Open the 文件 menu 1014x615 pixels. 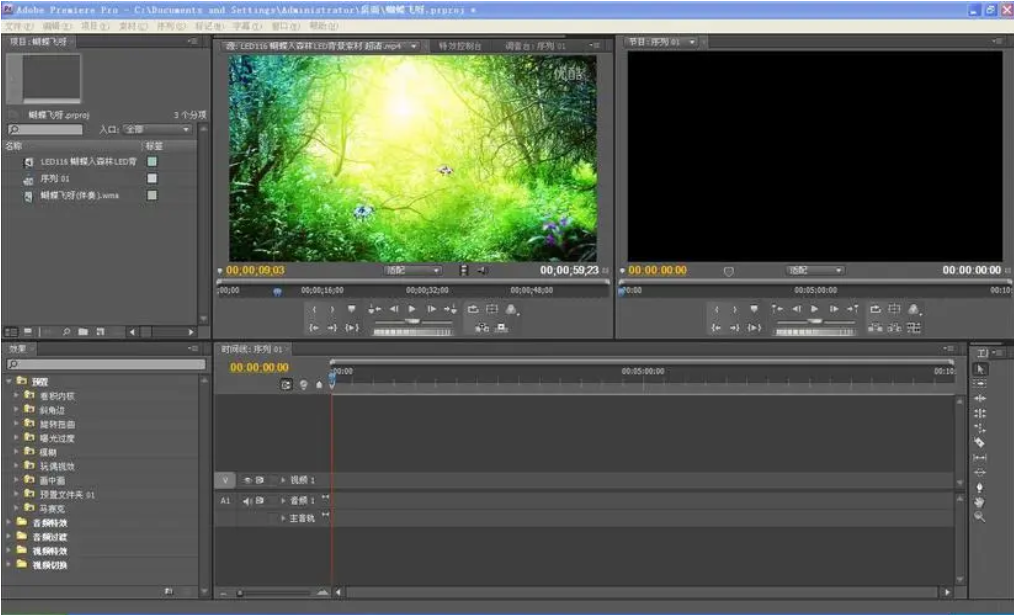point(19,27)
